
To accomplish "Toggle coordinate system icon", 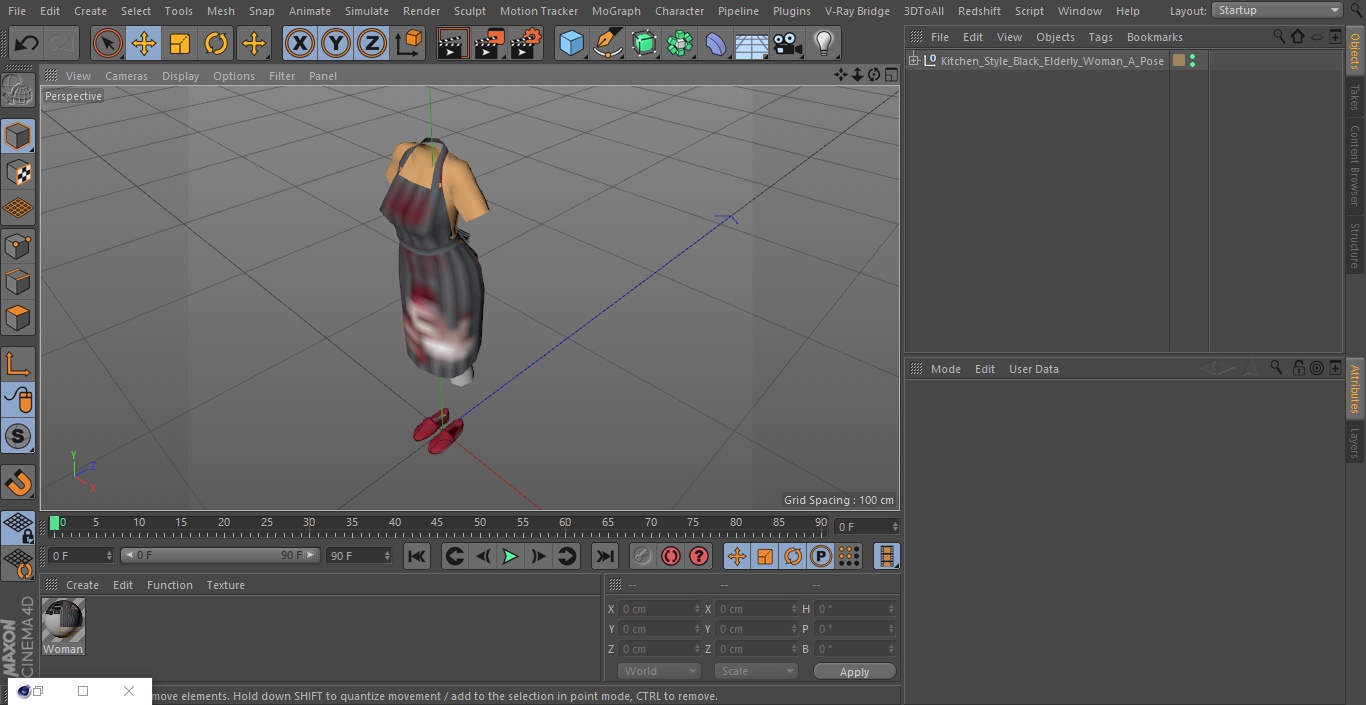I will point(409,43).
